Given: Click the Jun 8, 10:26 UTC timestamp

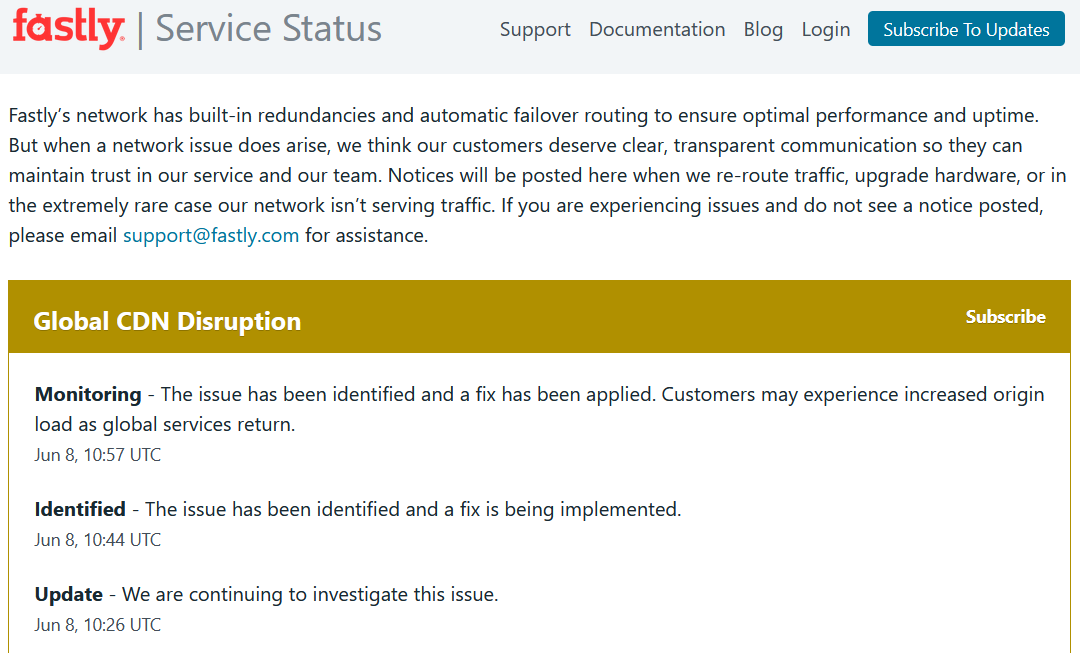Looking at the screenshot, I should click(98, 625).
